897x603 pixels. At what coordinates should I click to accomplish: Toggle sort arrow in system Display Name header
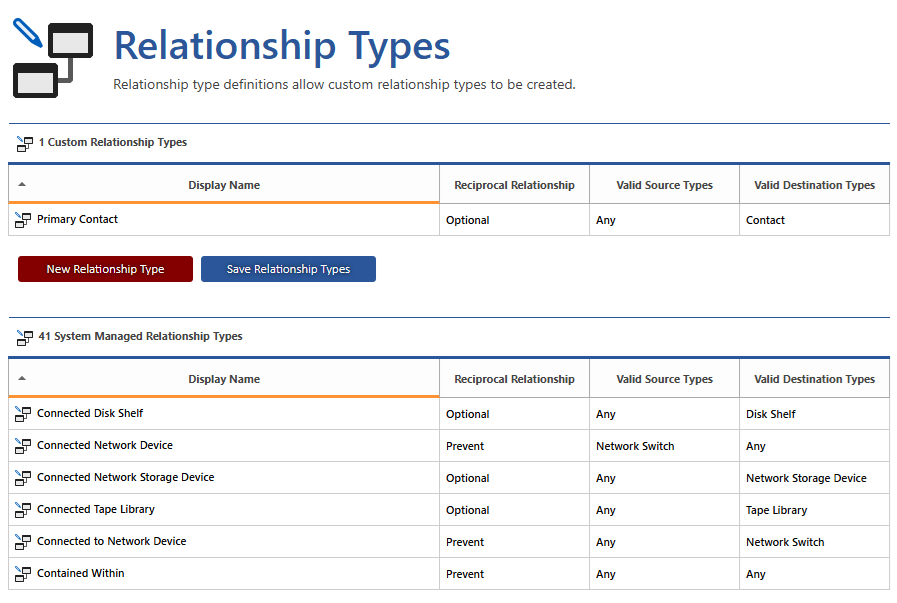(x=22, y=378)
